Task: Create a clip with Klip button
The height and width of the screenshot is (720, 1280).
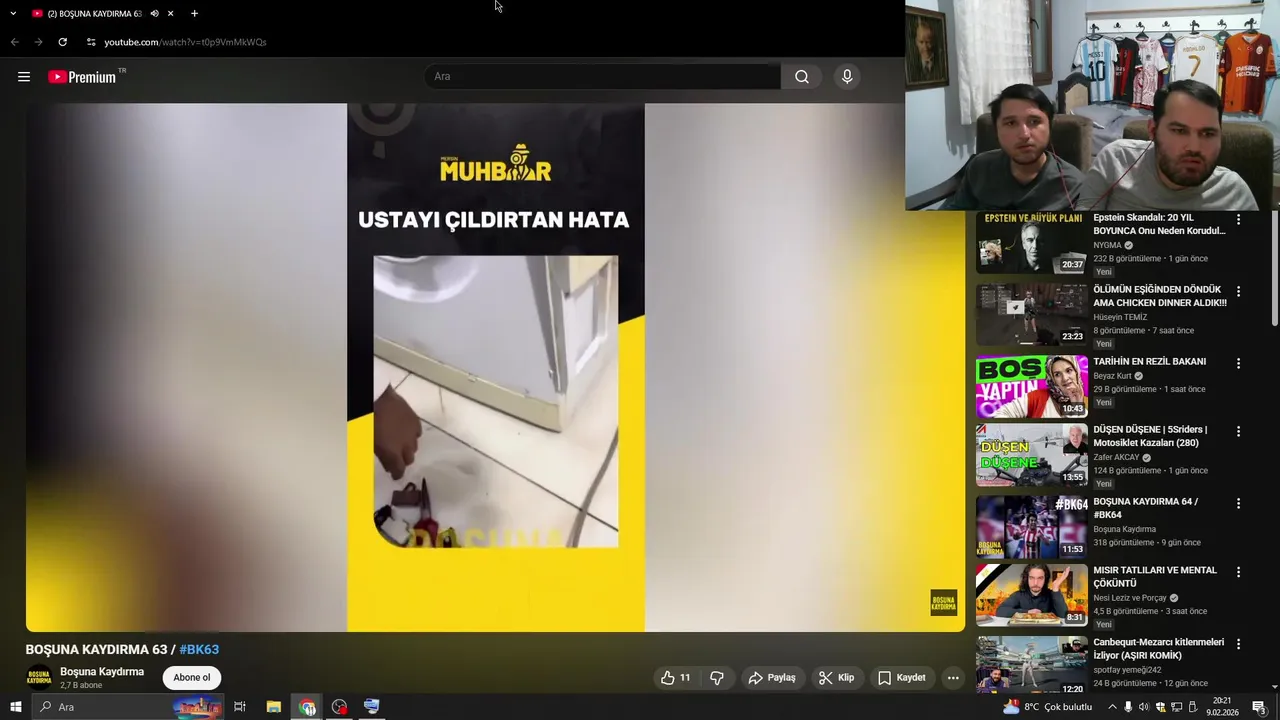Action: 836,678
